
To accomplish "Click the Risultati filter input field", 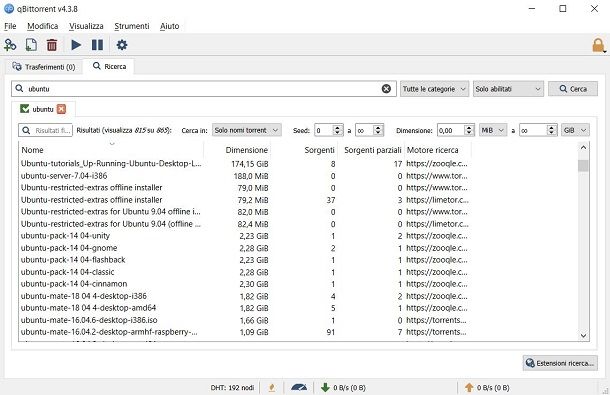I will pos(46,130).
